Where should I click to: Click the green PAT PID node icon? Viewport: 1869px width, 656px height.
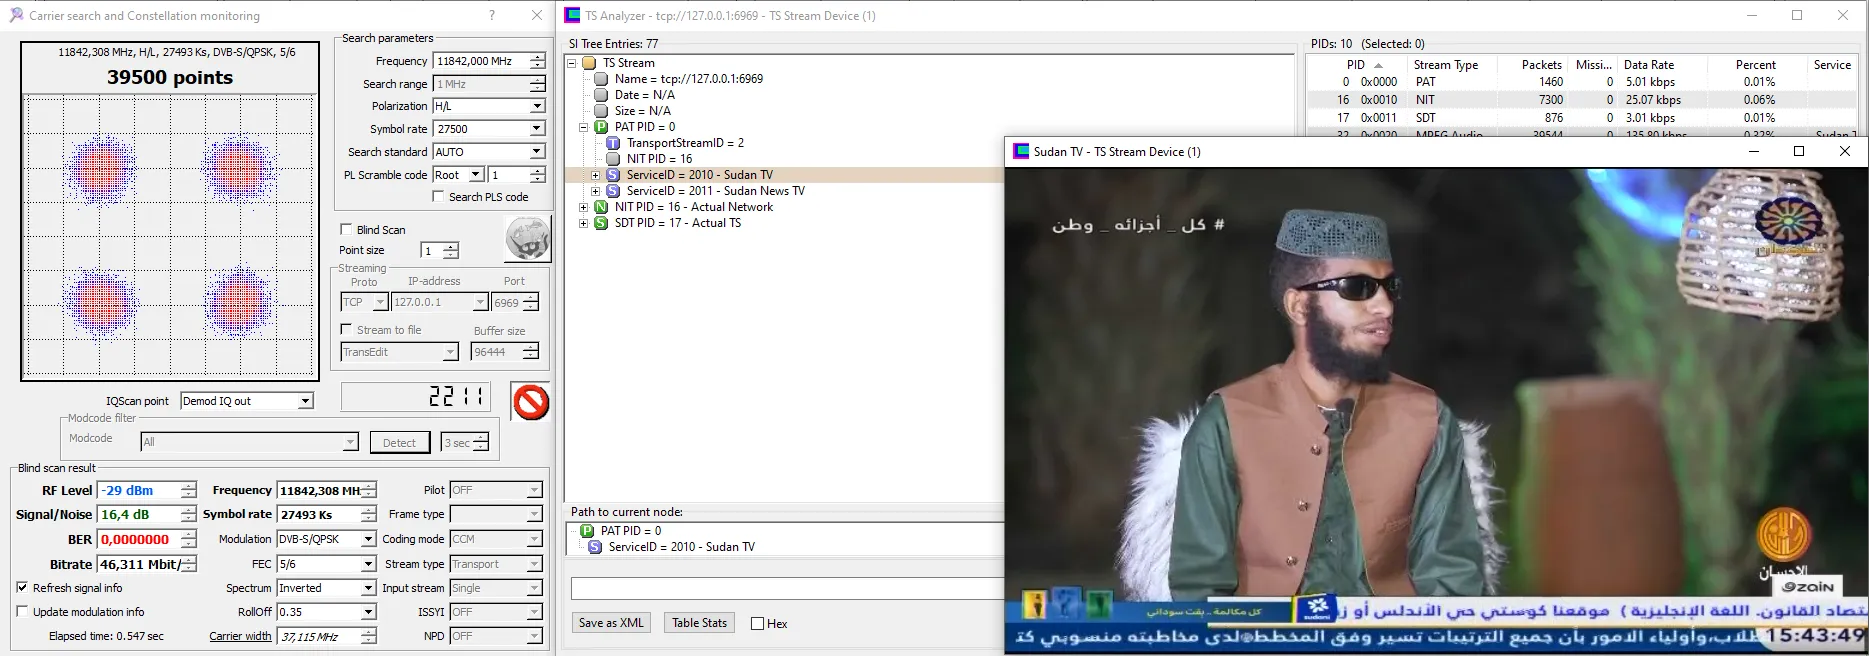[x=601, y=127]
